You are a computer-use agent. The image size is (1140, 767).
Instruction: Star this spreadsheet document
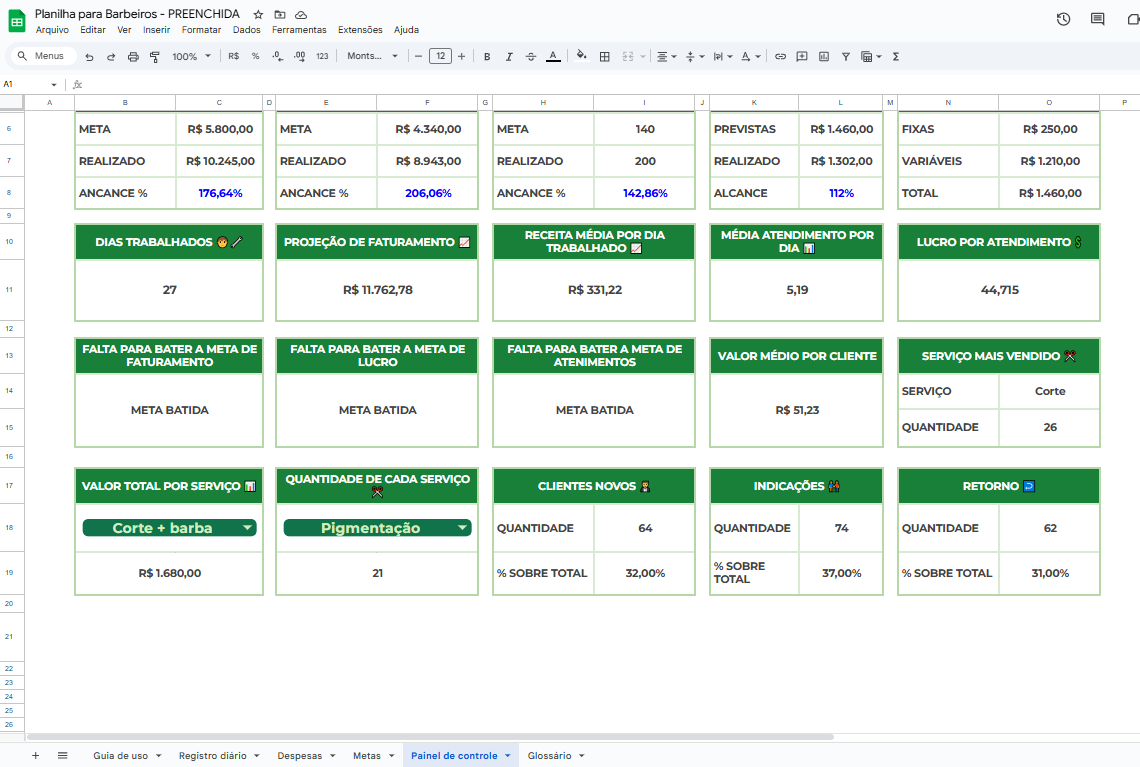coord(259,15)
